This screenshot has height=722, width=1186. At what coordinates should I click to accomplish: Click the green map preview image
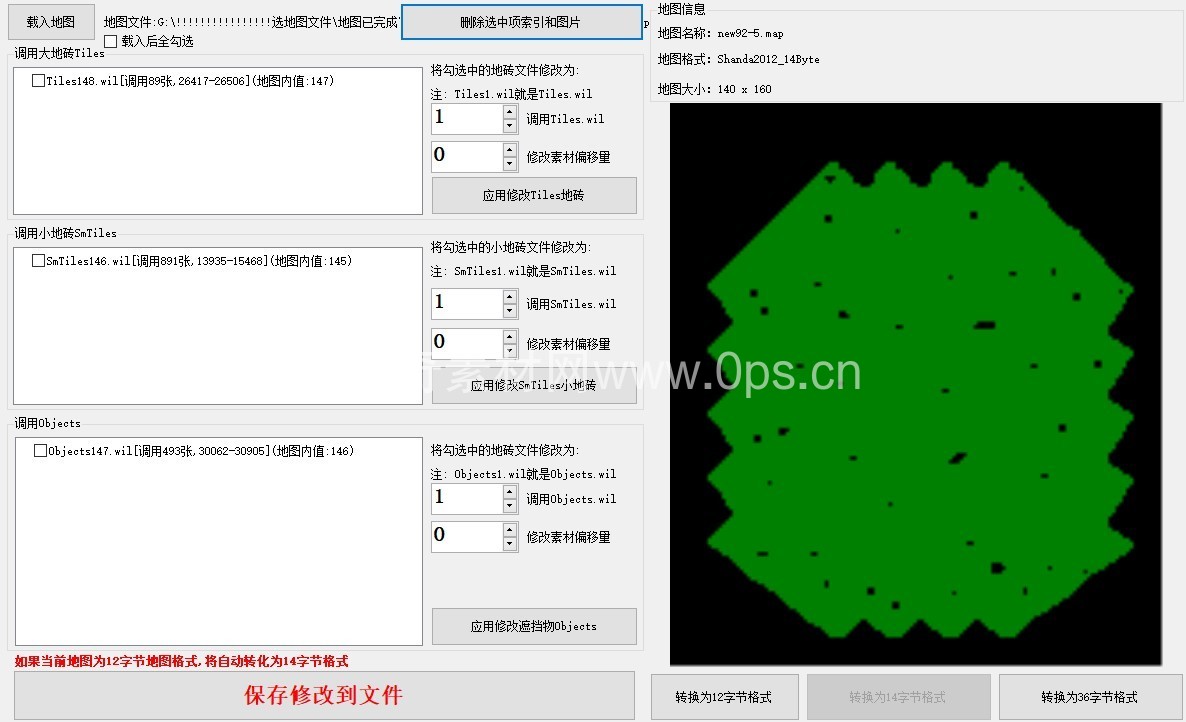click(x=915, y=385)
